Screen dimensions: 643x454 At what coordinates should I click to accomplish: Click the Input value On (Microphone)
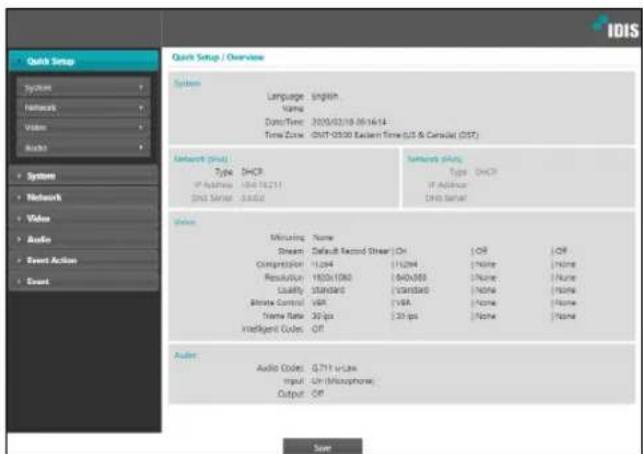(x=343, y=381)
